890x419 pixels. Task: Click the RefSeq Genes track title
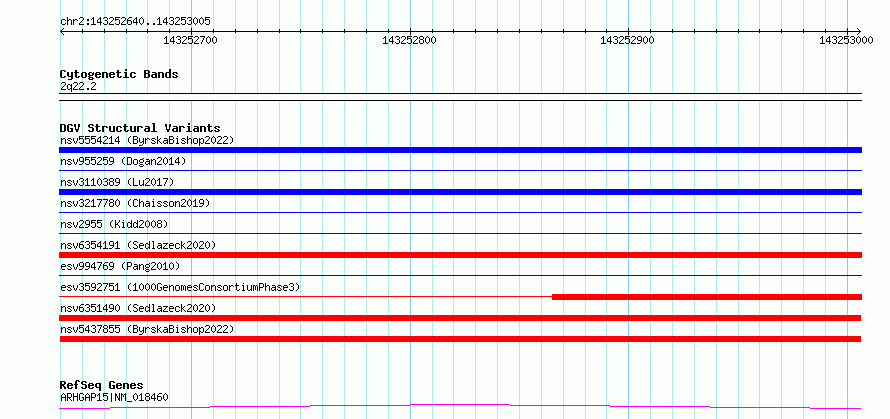point(102,386)
